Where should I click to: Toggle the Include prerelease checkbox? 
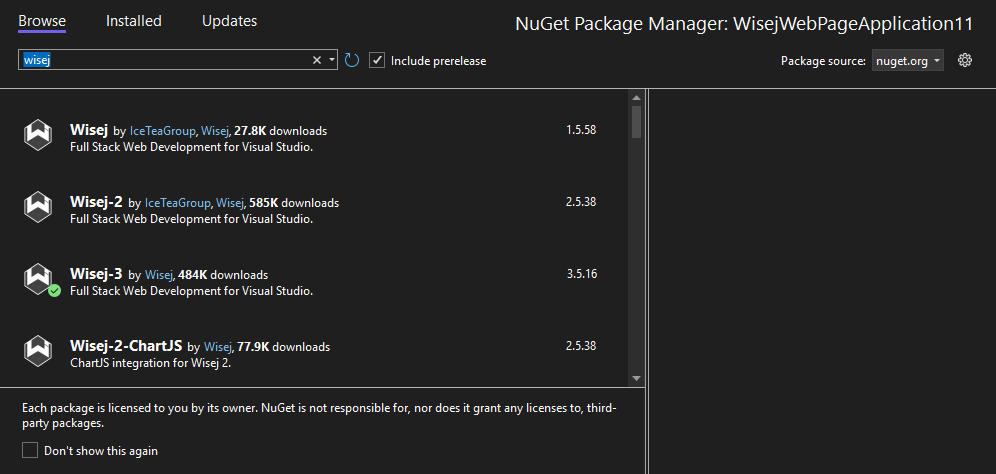(x=377, y=60)
